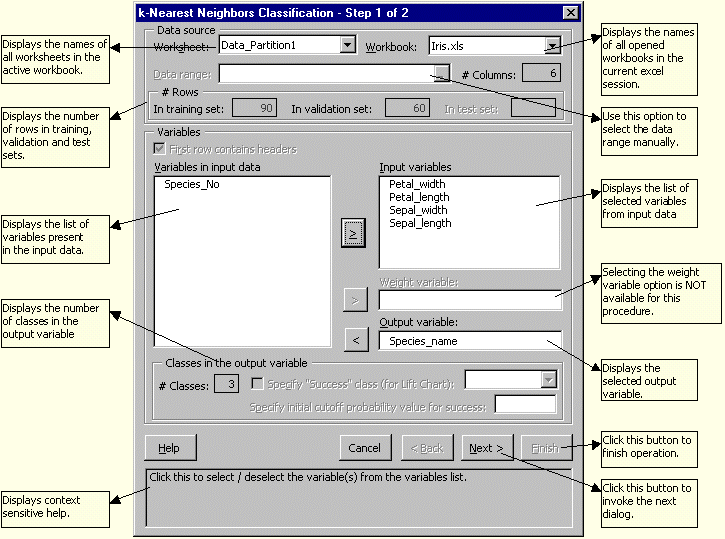This screenshot has width=725, height=539.
Task: Focus the initial cutoff probability field
Action: [x=525, y=405]
